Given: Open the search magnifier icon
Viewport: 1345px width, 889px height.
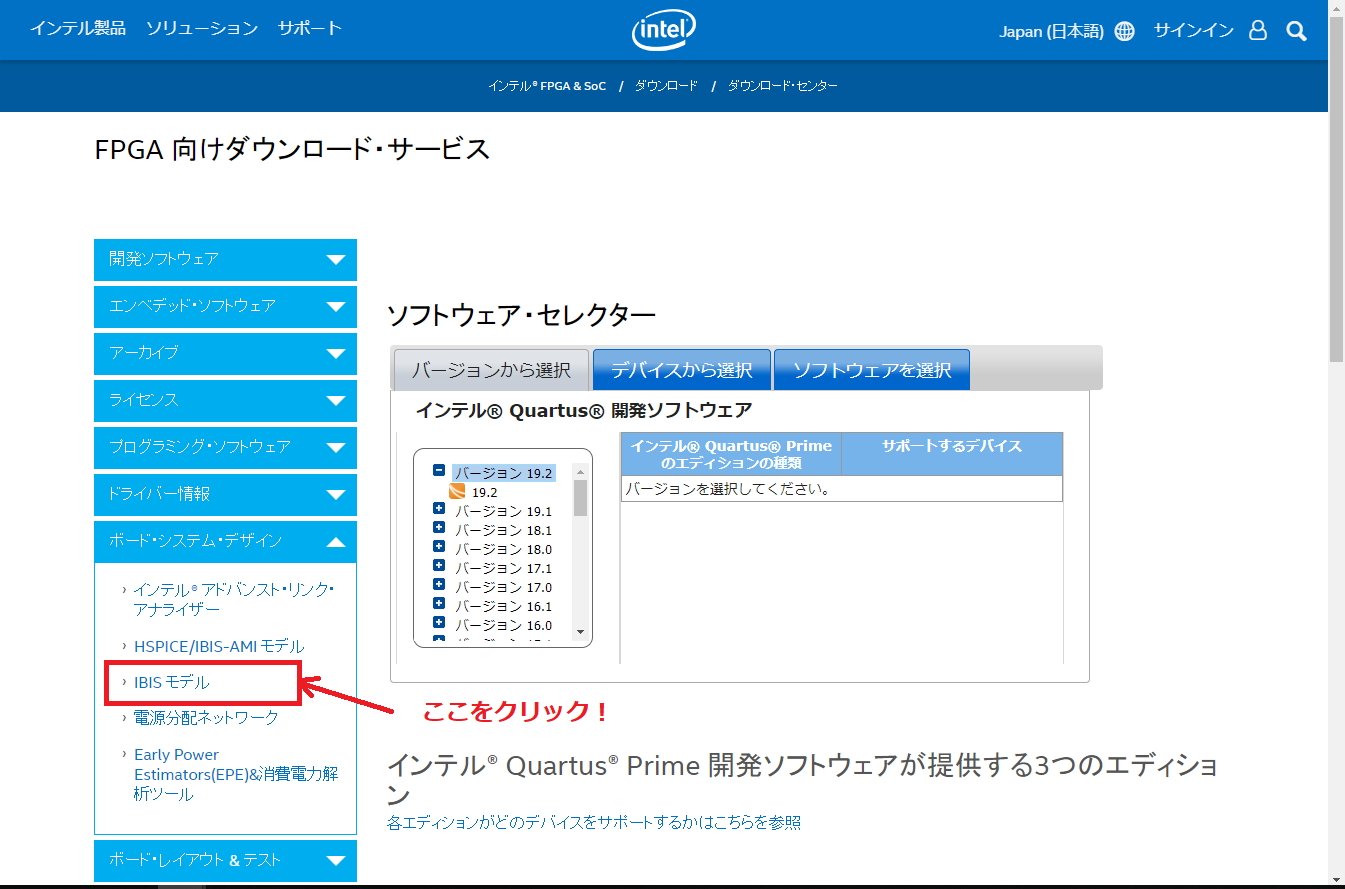Looking at the screenshot, I should pos(1296,31).
